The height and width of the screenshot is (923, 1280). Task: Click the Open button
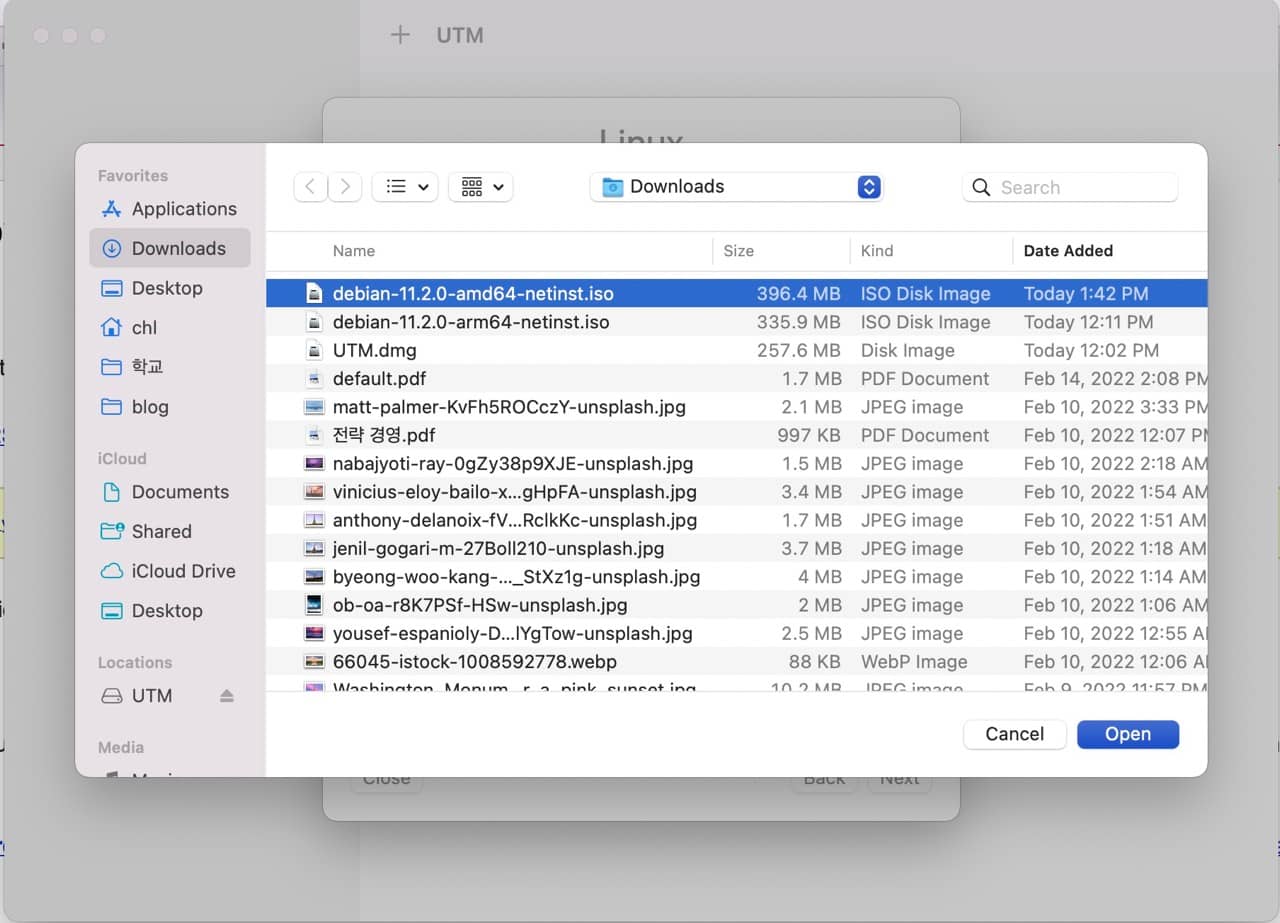pyautogui.click(x=1128, y=734)
